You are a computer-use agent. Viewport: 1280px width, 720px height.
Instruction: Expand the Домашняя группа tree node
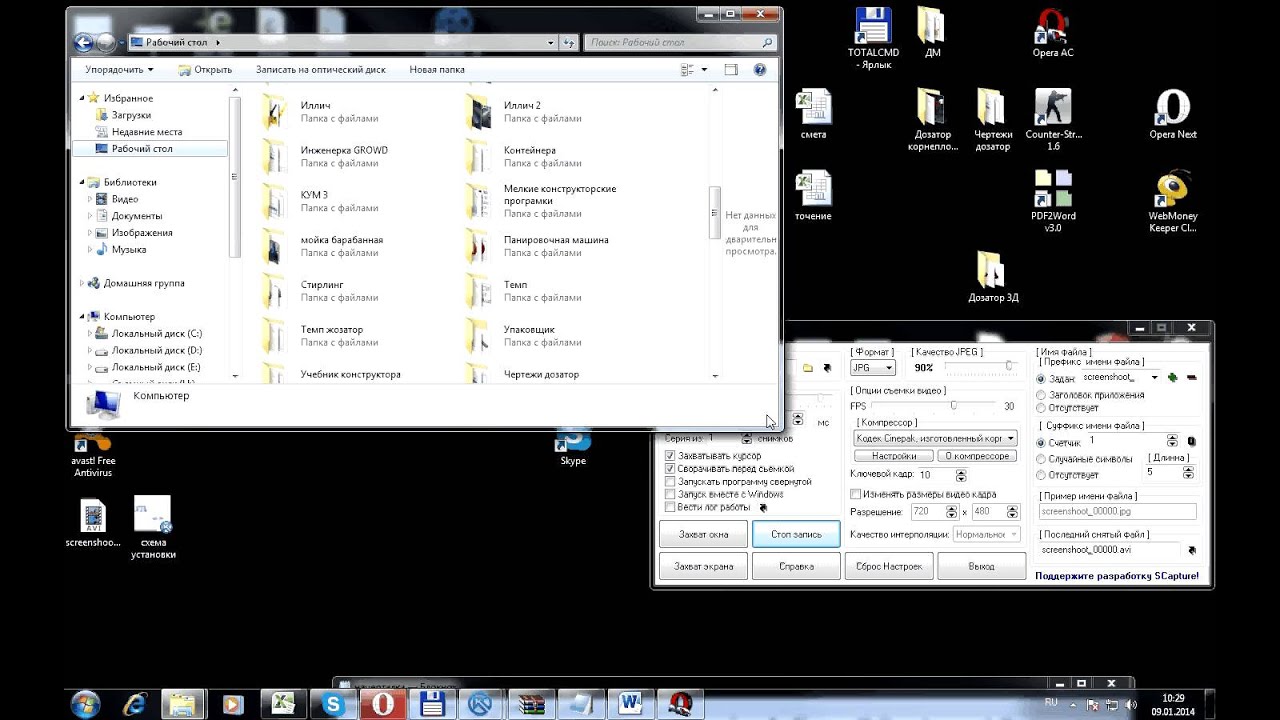[82, 283]
